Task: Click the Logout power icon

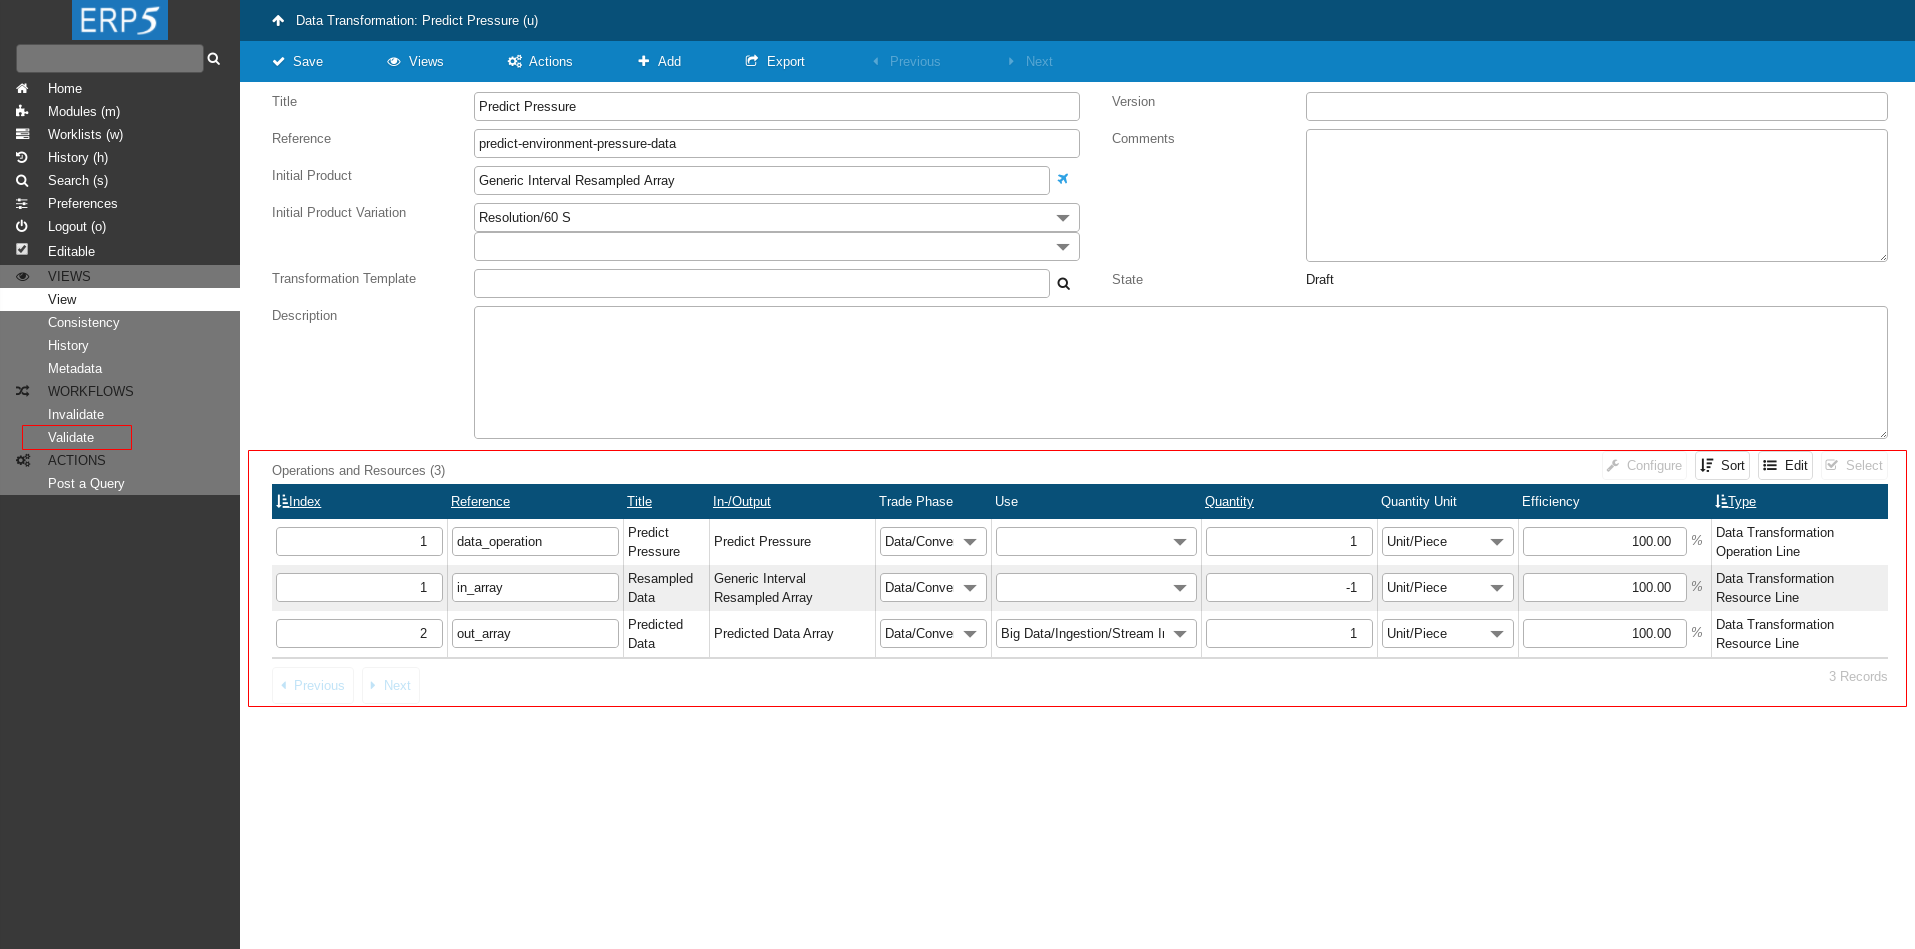Action: point(22,226)
